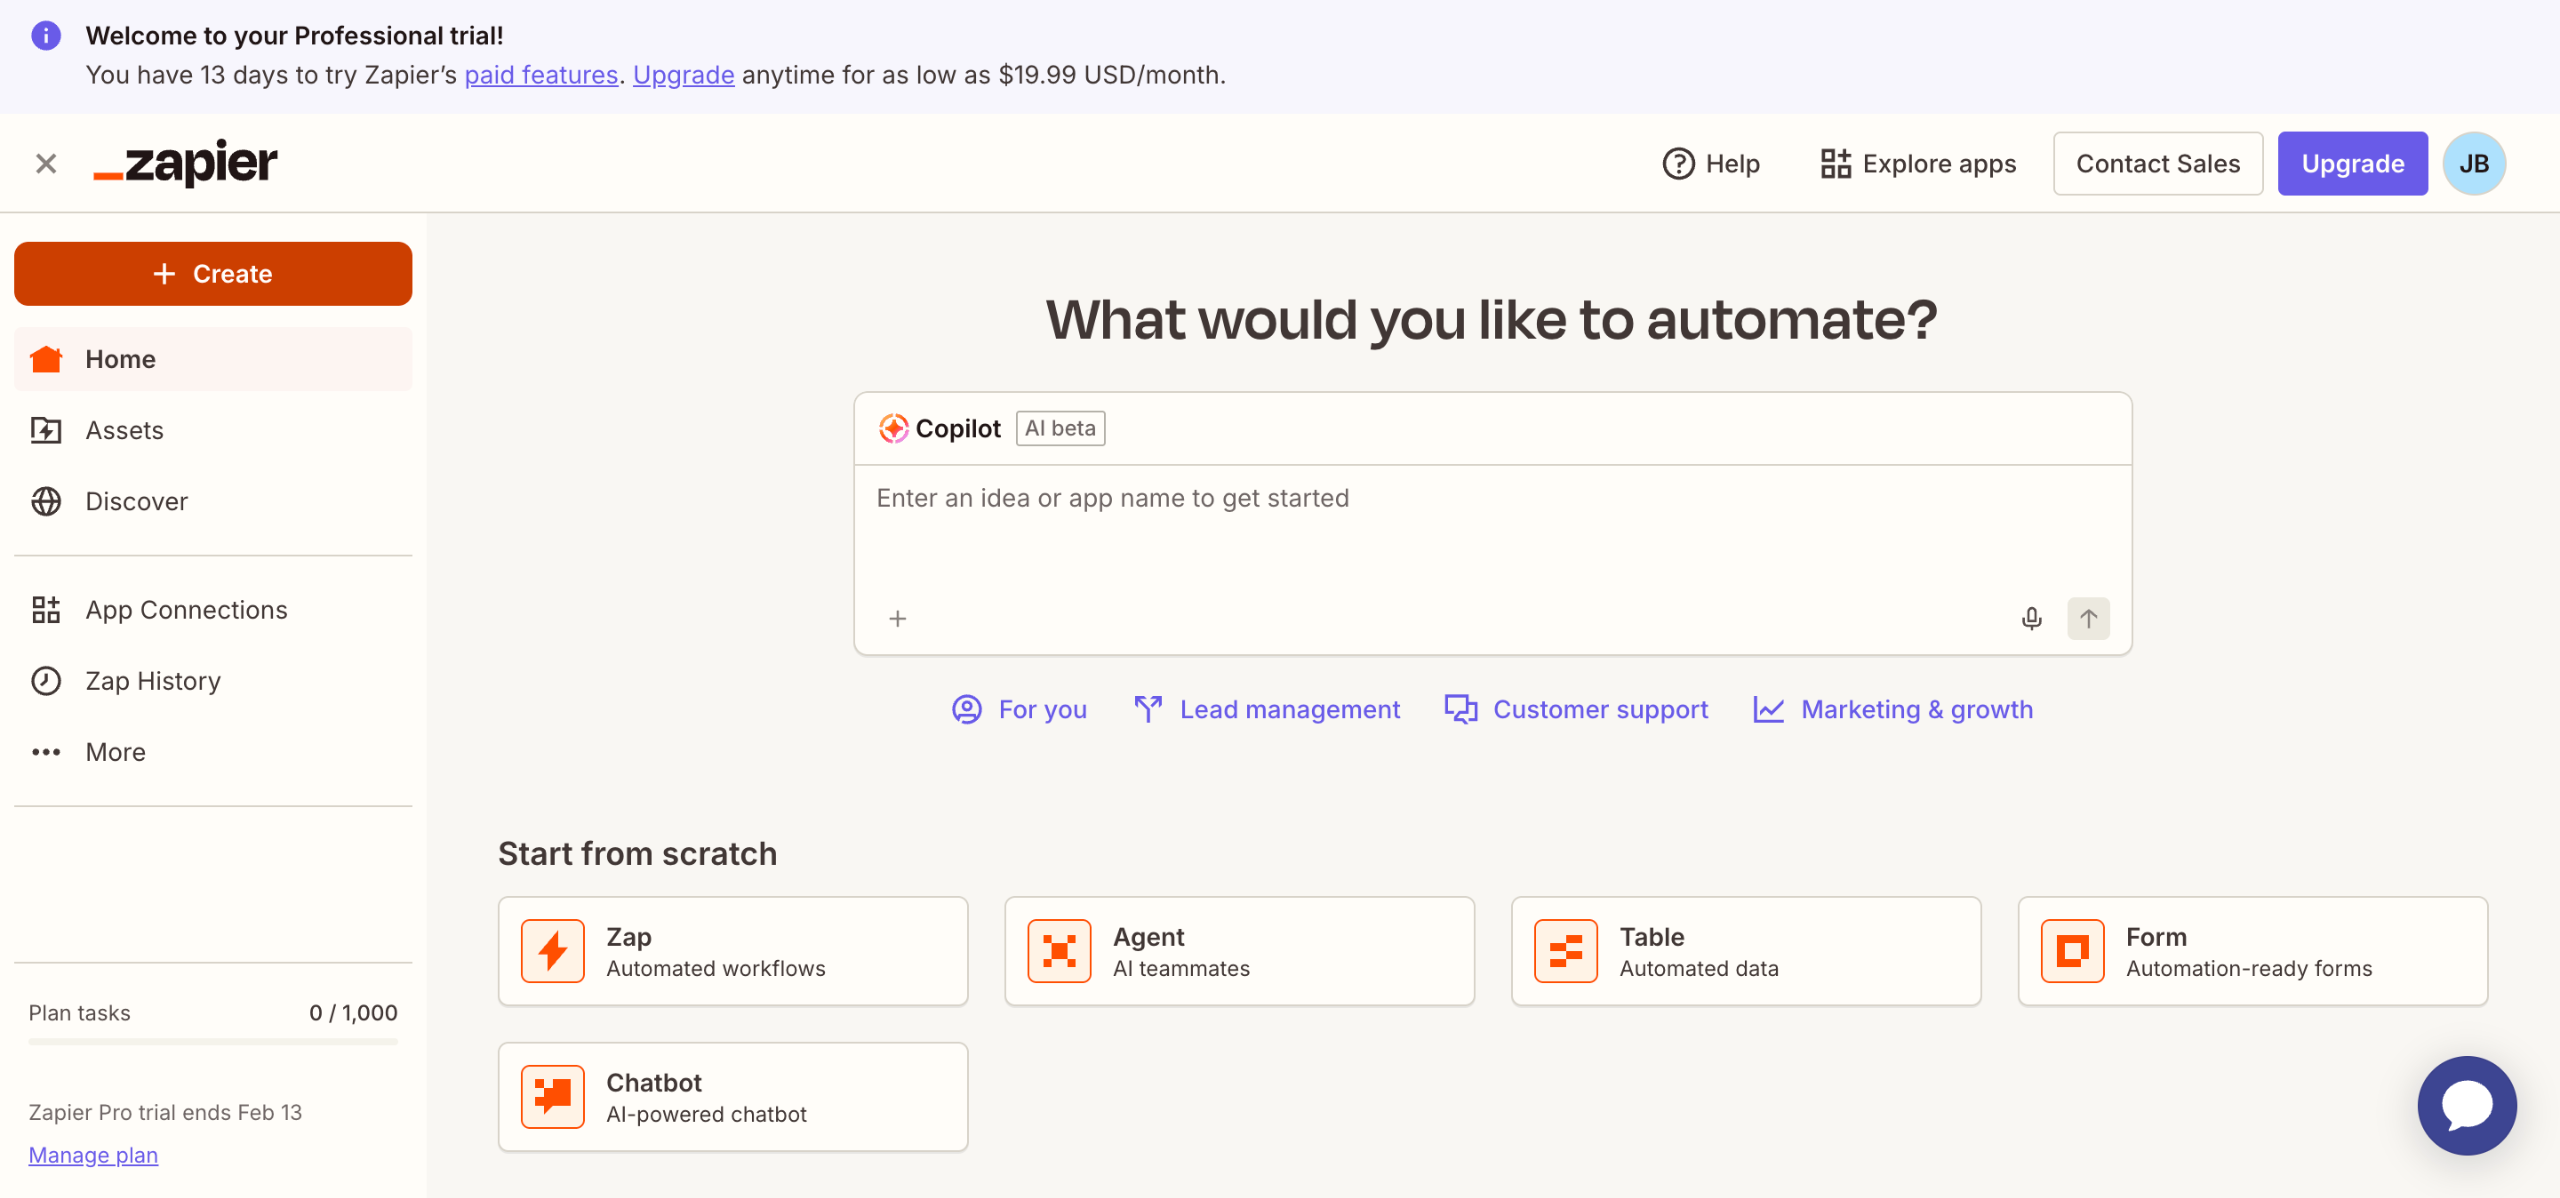Open the Form automation-ready forms card

click(x=2252, y=951)
